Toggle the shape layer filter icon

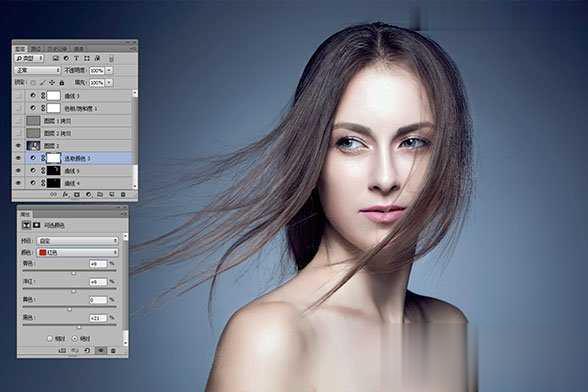[x=87, y=59]
